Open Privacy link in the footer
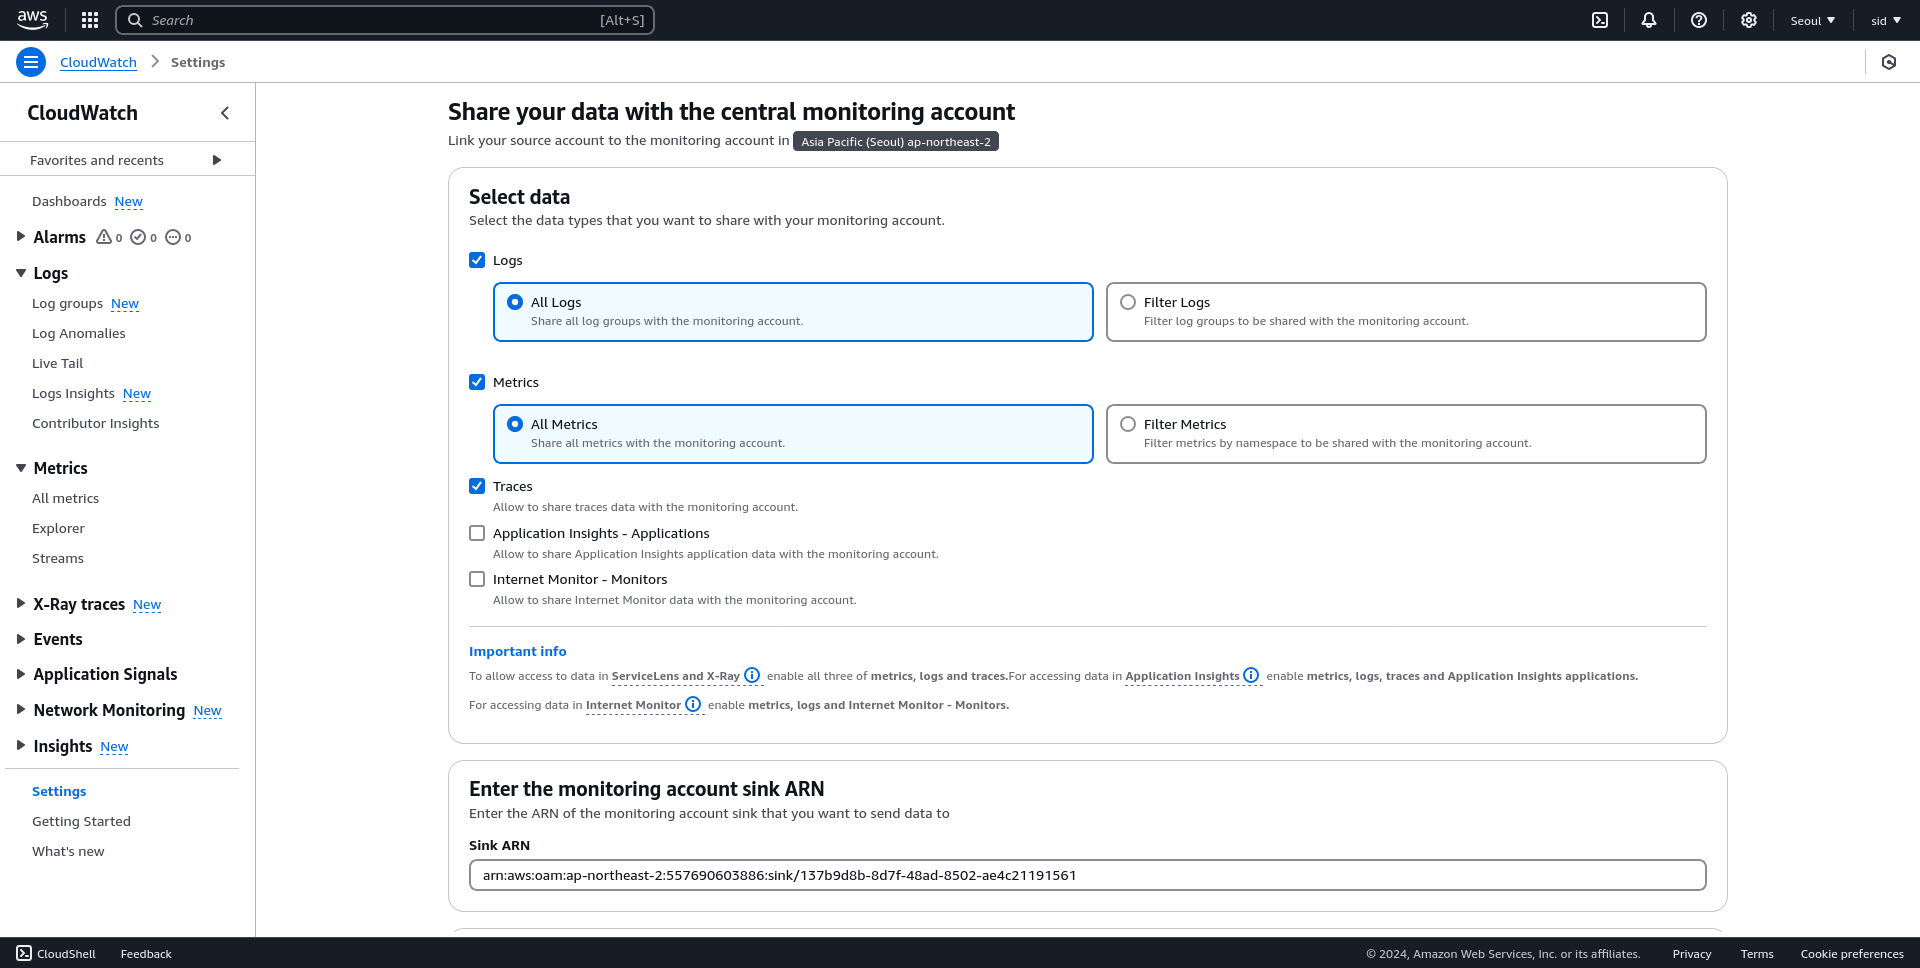This screenshot has width=1920, height=968. pos(1692,954)
